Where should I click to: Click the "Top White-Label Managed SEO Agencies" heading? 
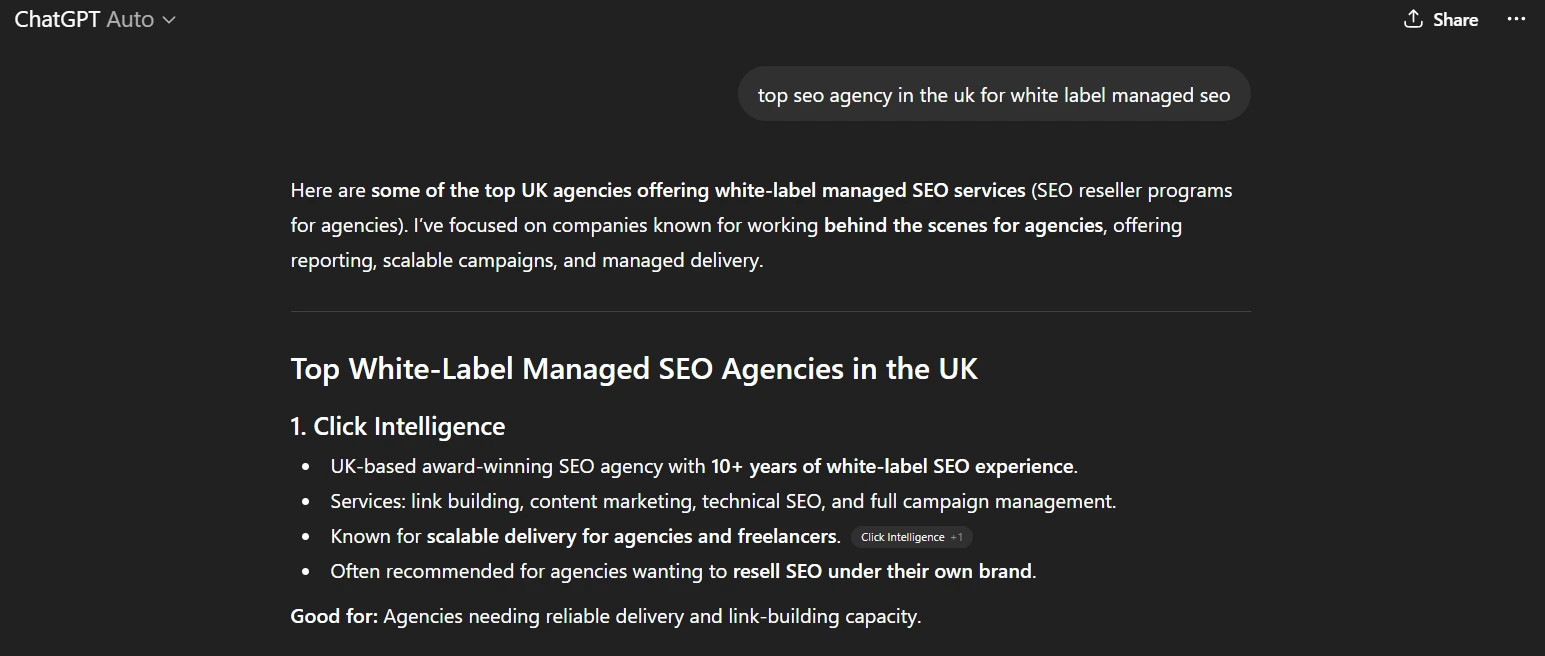[634, 368]
